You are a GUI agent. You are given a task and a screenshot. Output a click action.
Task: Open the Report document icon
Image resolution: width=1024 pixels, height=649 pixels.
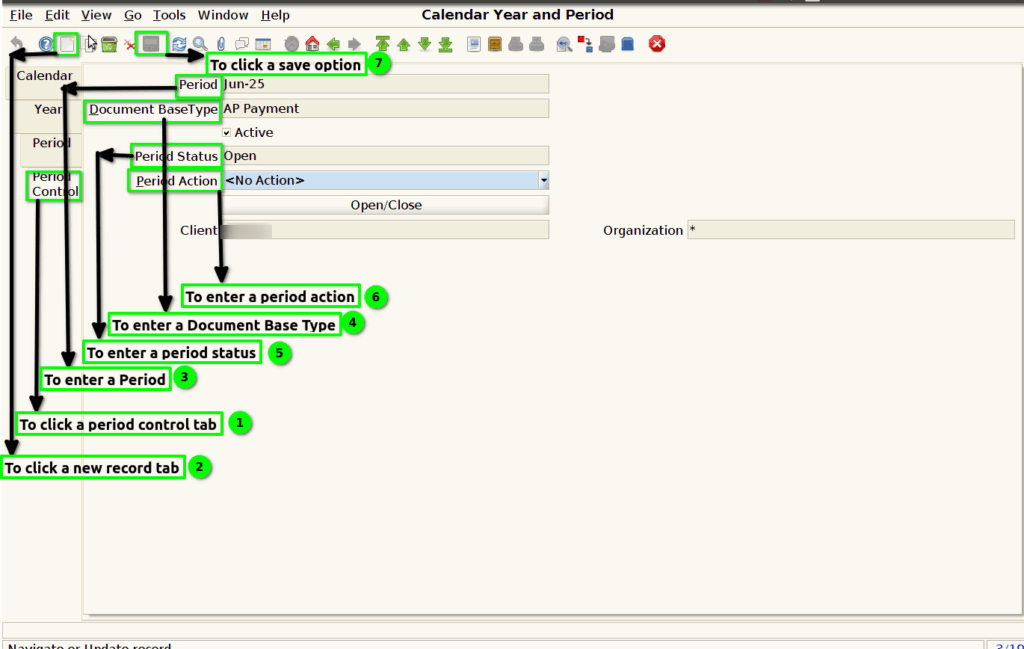[x=474, y=44]
